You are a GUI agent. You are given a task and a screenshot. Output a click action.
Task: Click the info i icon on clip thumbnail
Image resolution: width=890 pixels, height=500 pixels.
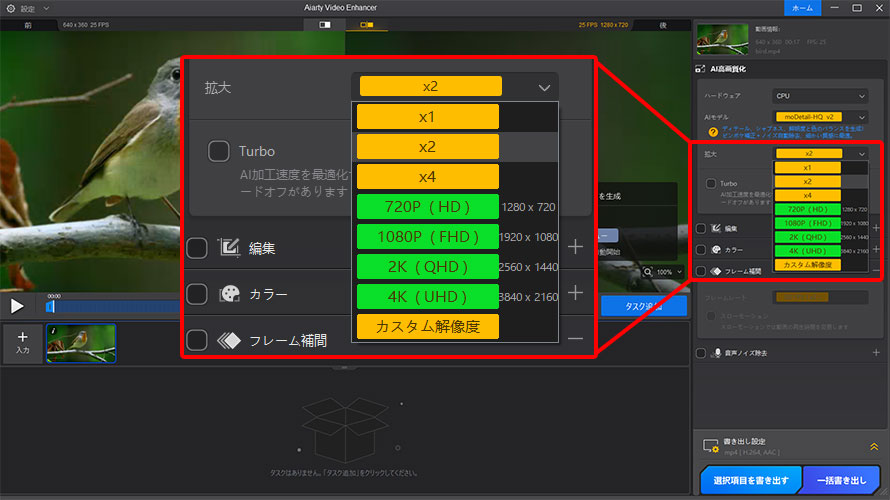pos(53,330)
